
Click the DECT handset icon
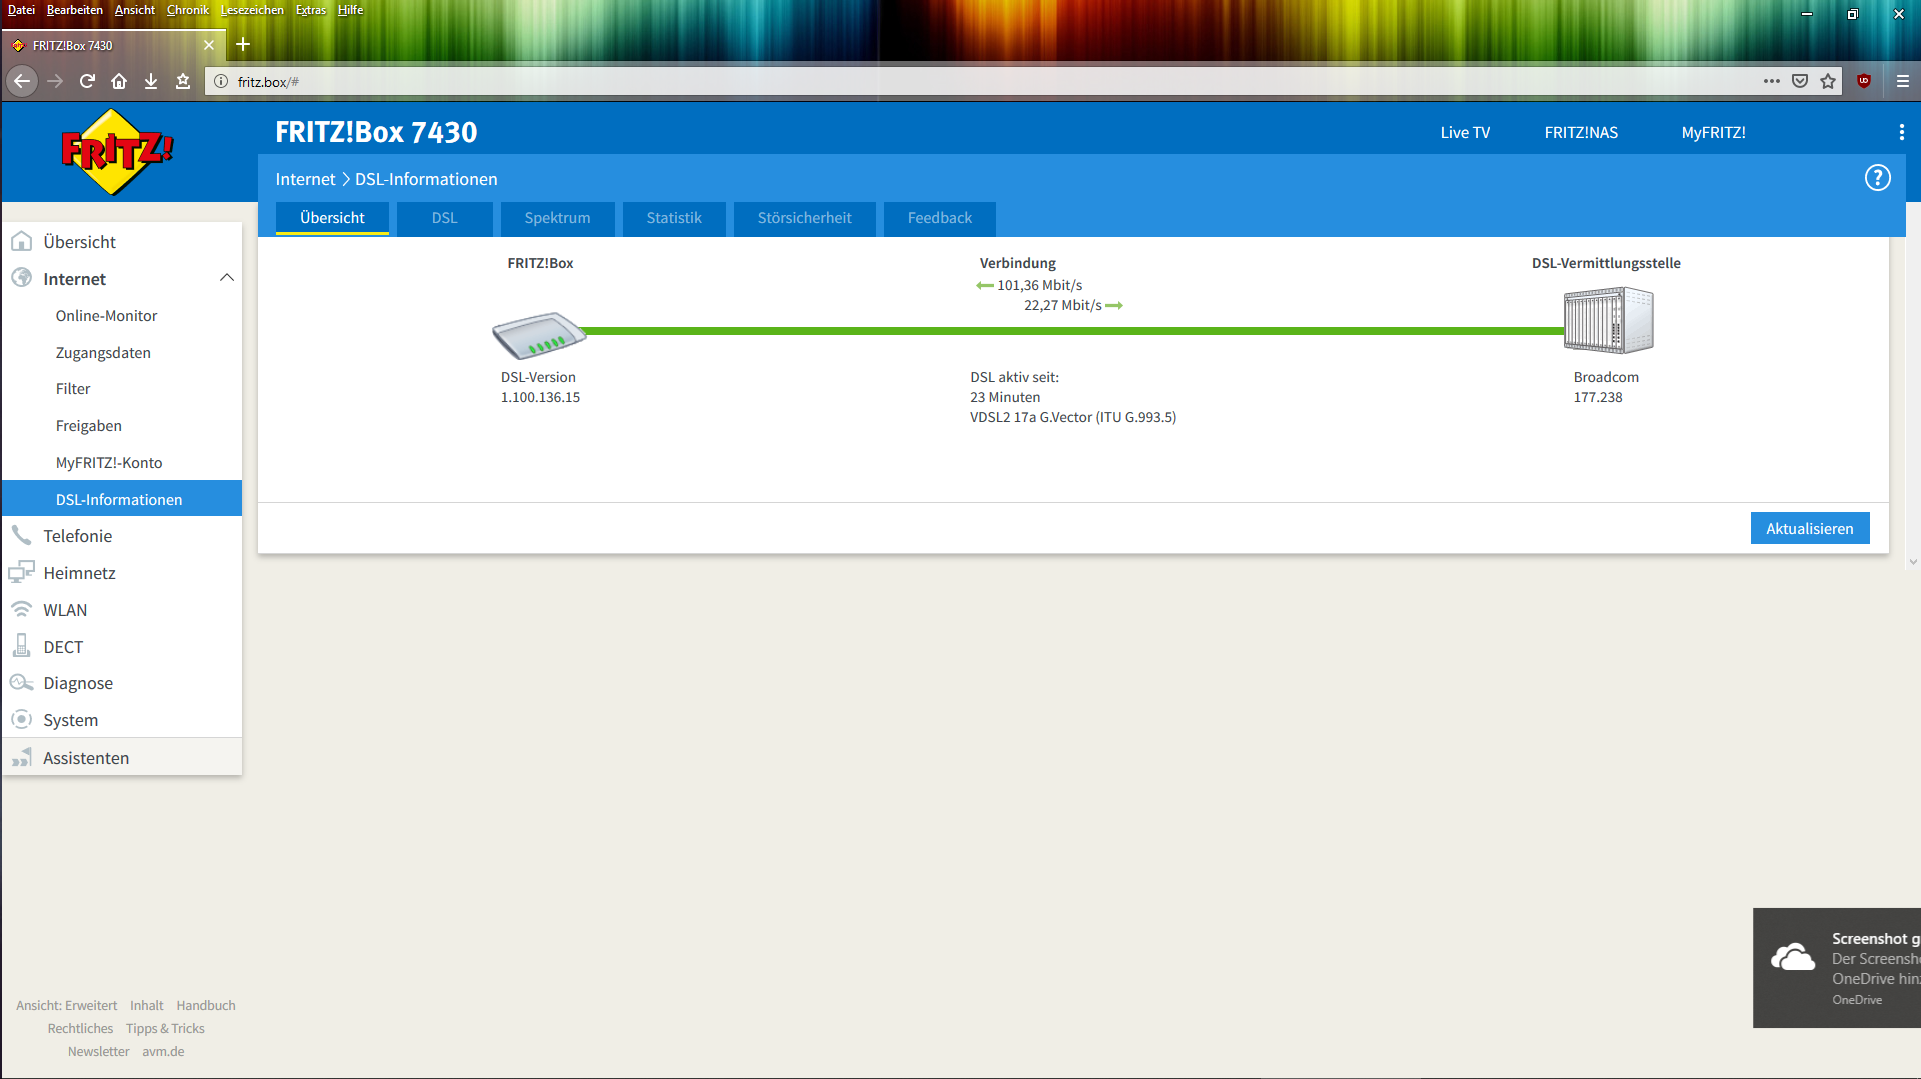[21, 646]
